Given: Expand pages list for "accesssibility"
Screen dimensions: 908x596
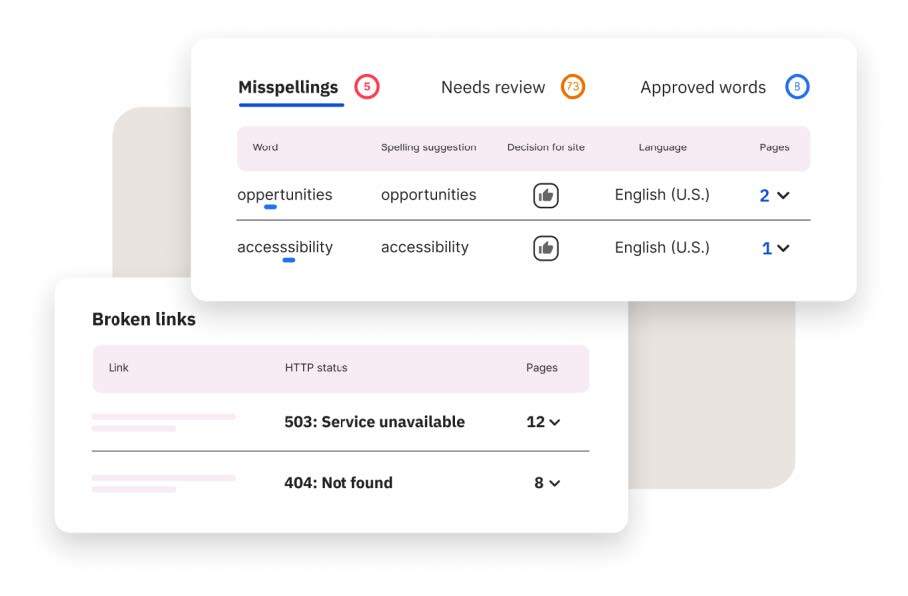Looking at the screenshot, I should (775, 247).
